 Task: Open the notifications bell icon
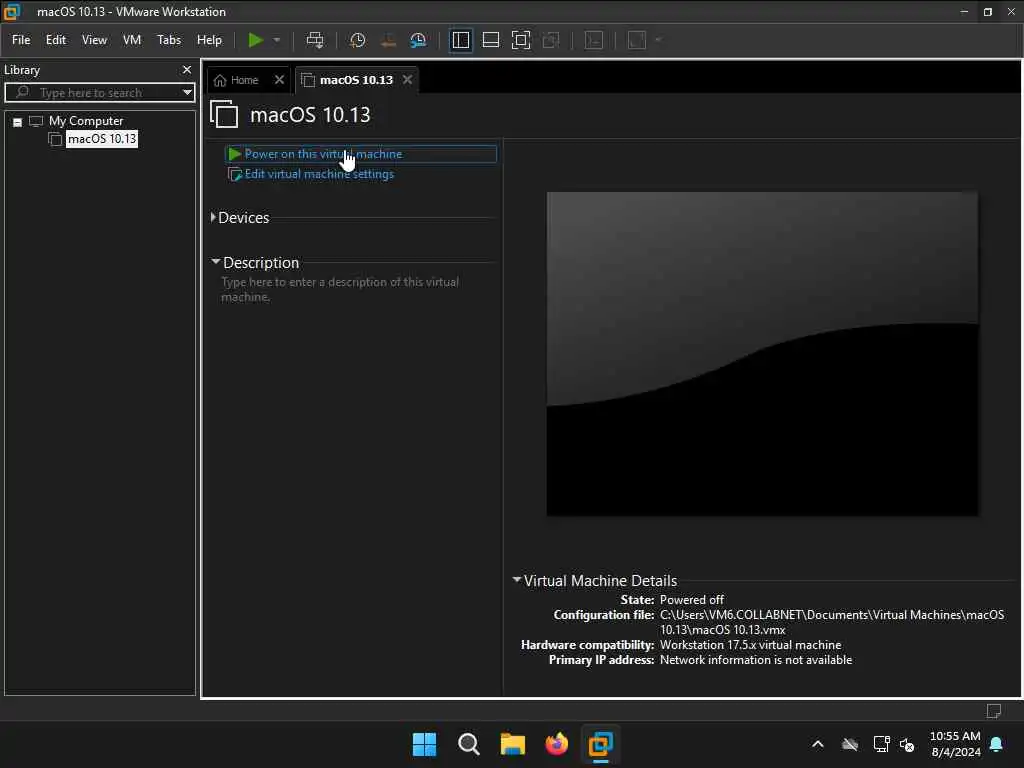coord(997,744)
